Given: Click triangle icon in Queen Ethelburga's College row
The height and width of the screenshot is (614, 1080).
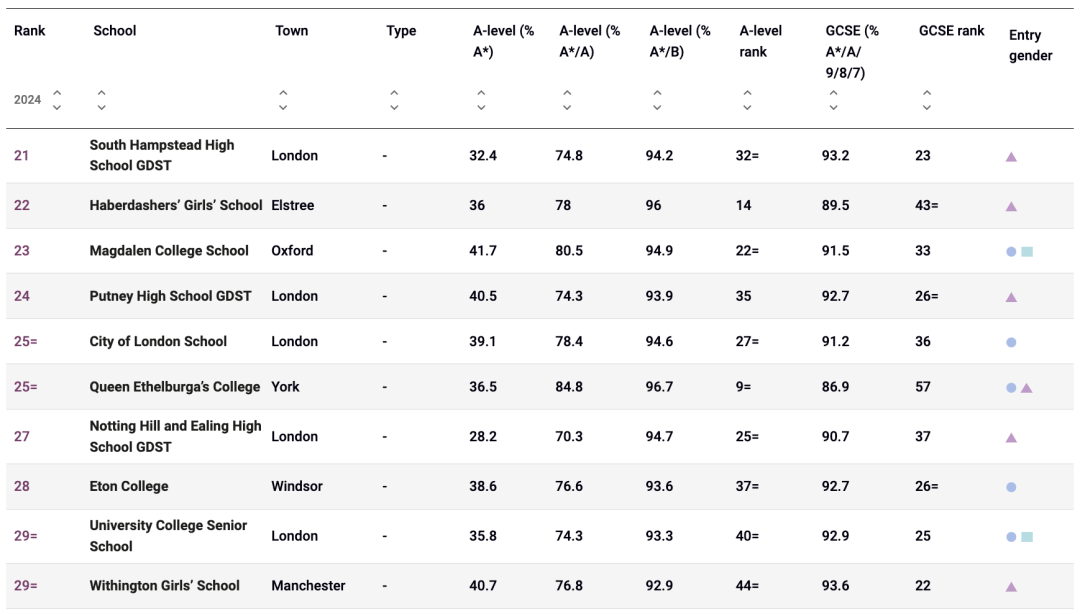Looking at the screenshot, I should [x=1027, y=388].
